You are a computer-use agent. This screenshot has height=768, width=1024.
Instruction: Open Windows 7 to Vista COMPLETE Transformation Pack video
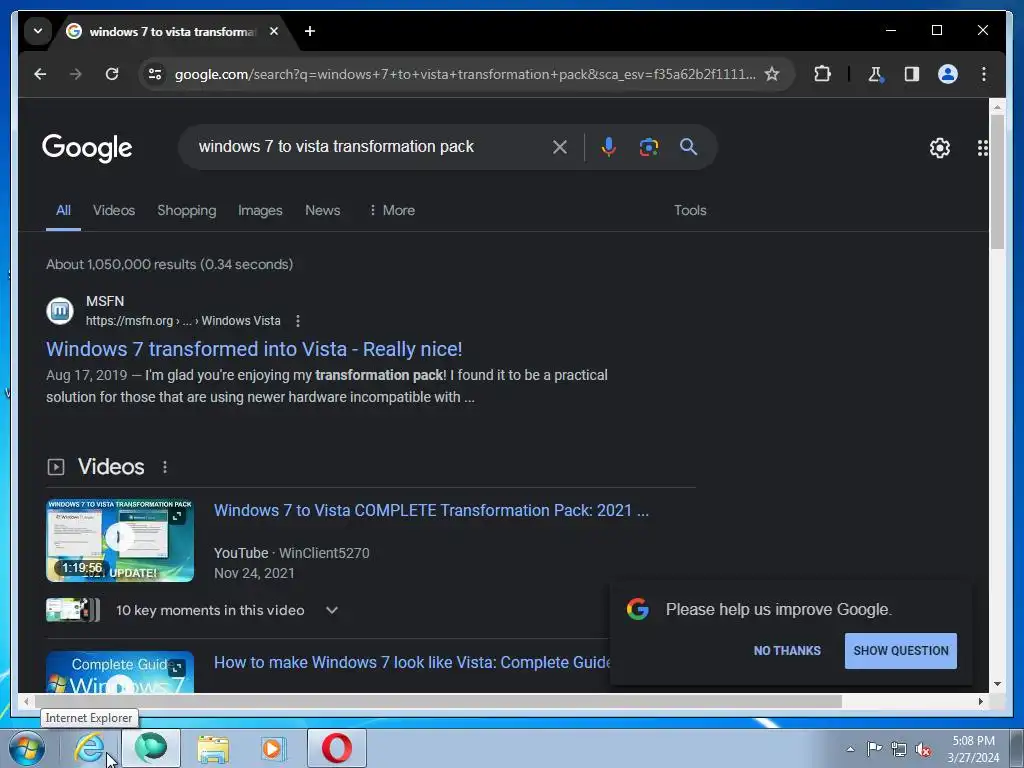[x=431, y=511]
